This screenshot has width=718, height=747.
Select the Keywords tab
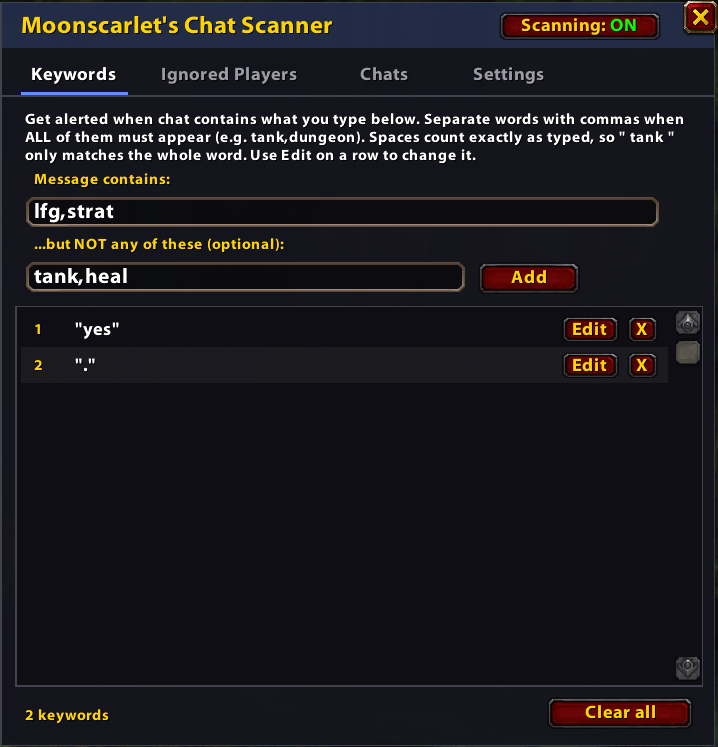(x=74, y=74)
